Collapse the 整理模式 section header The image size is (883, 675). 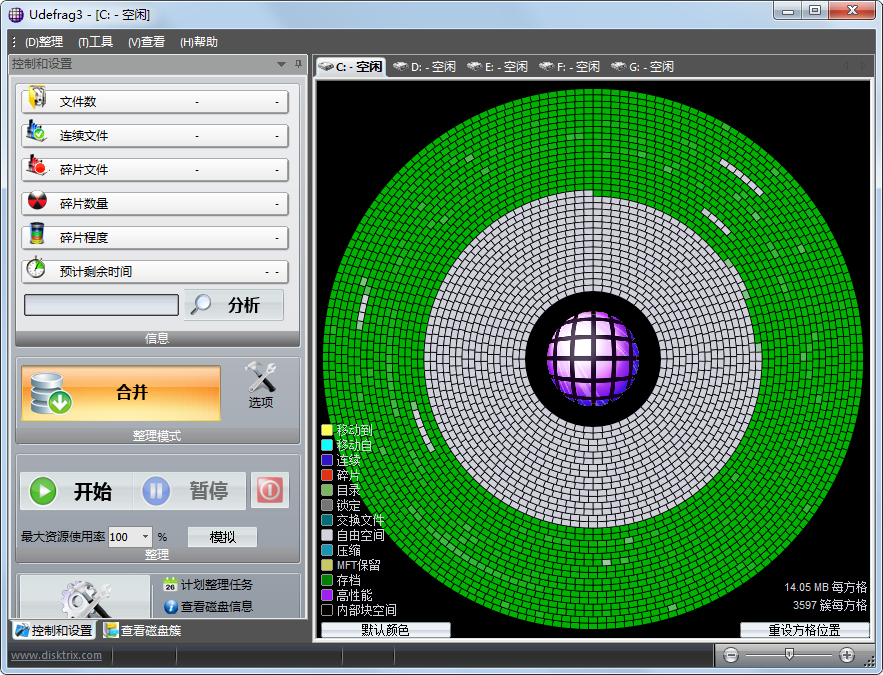(x=157, y=436)
